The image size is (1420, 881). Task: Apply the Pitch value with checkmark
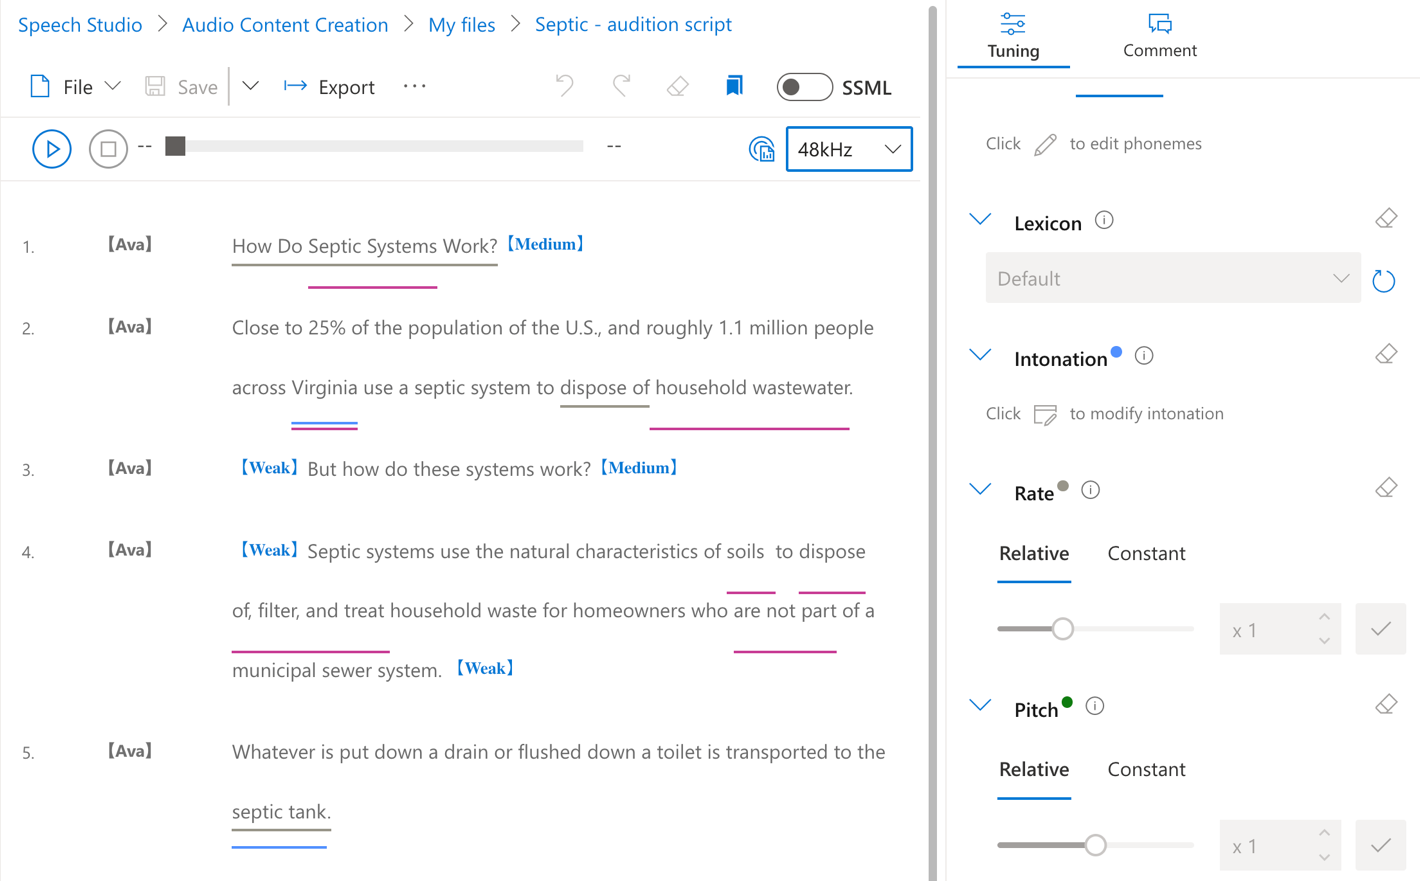[1381, 845]
